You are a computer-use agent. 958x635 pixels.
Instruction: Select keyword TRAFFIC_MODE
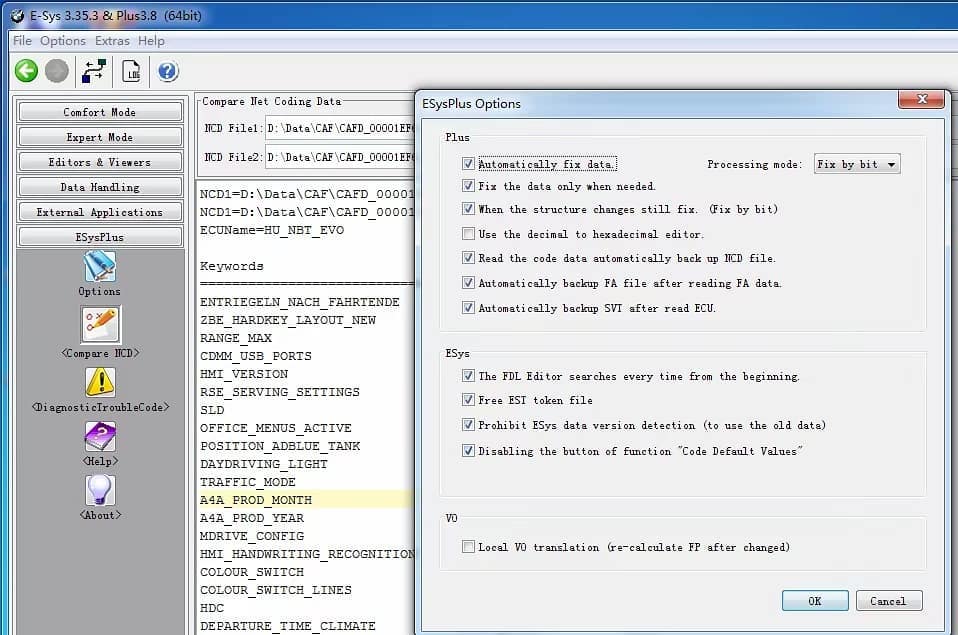tap(247, 482)
